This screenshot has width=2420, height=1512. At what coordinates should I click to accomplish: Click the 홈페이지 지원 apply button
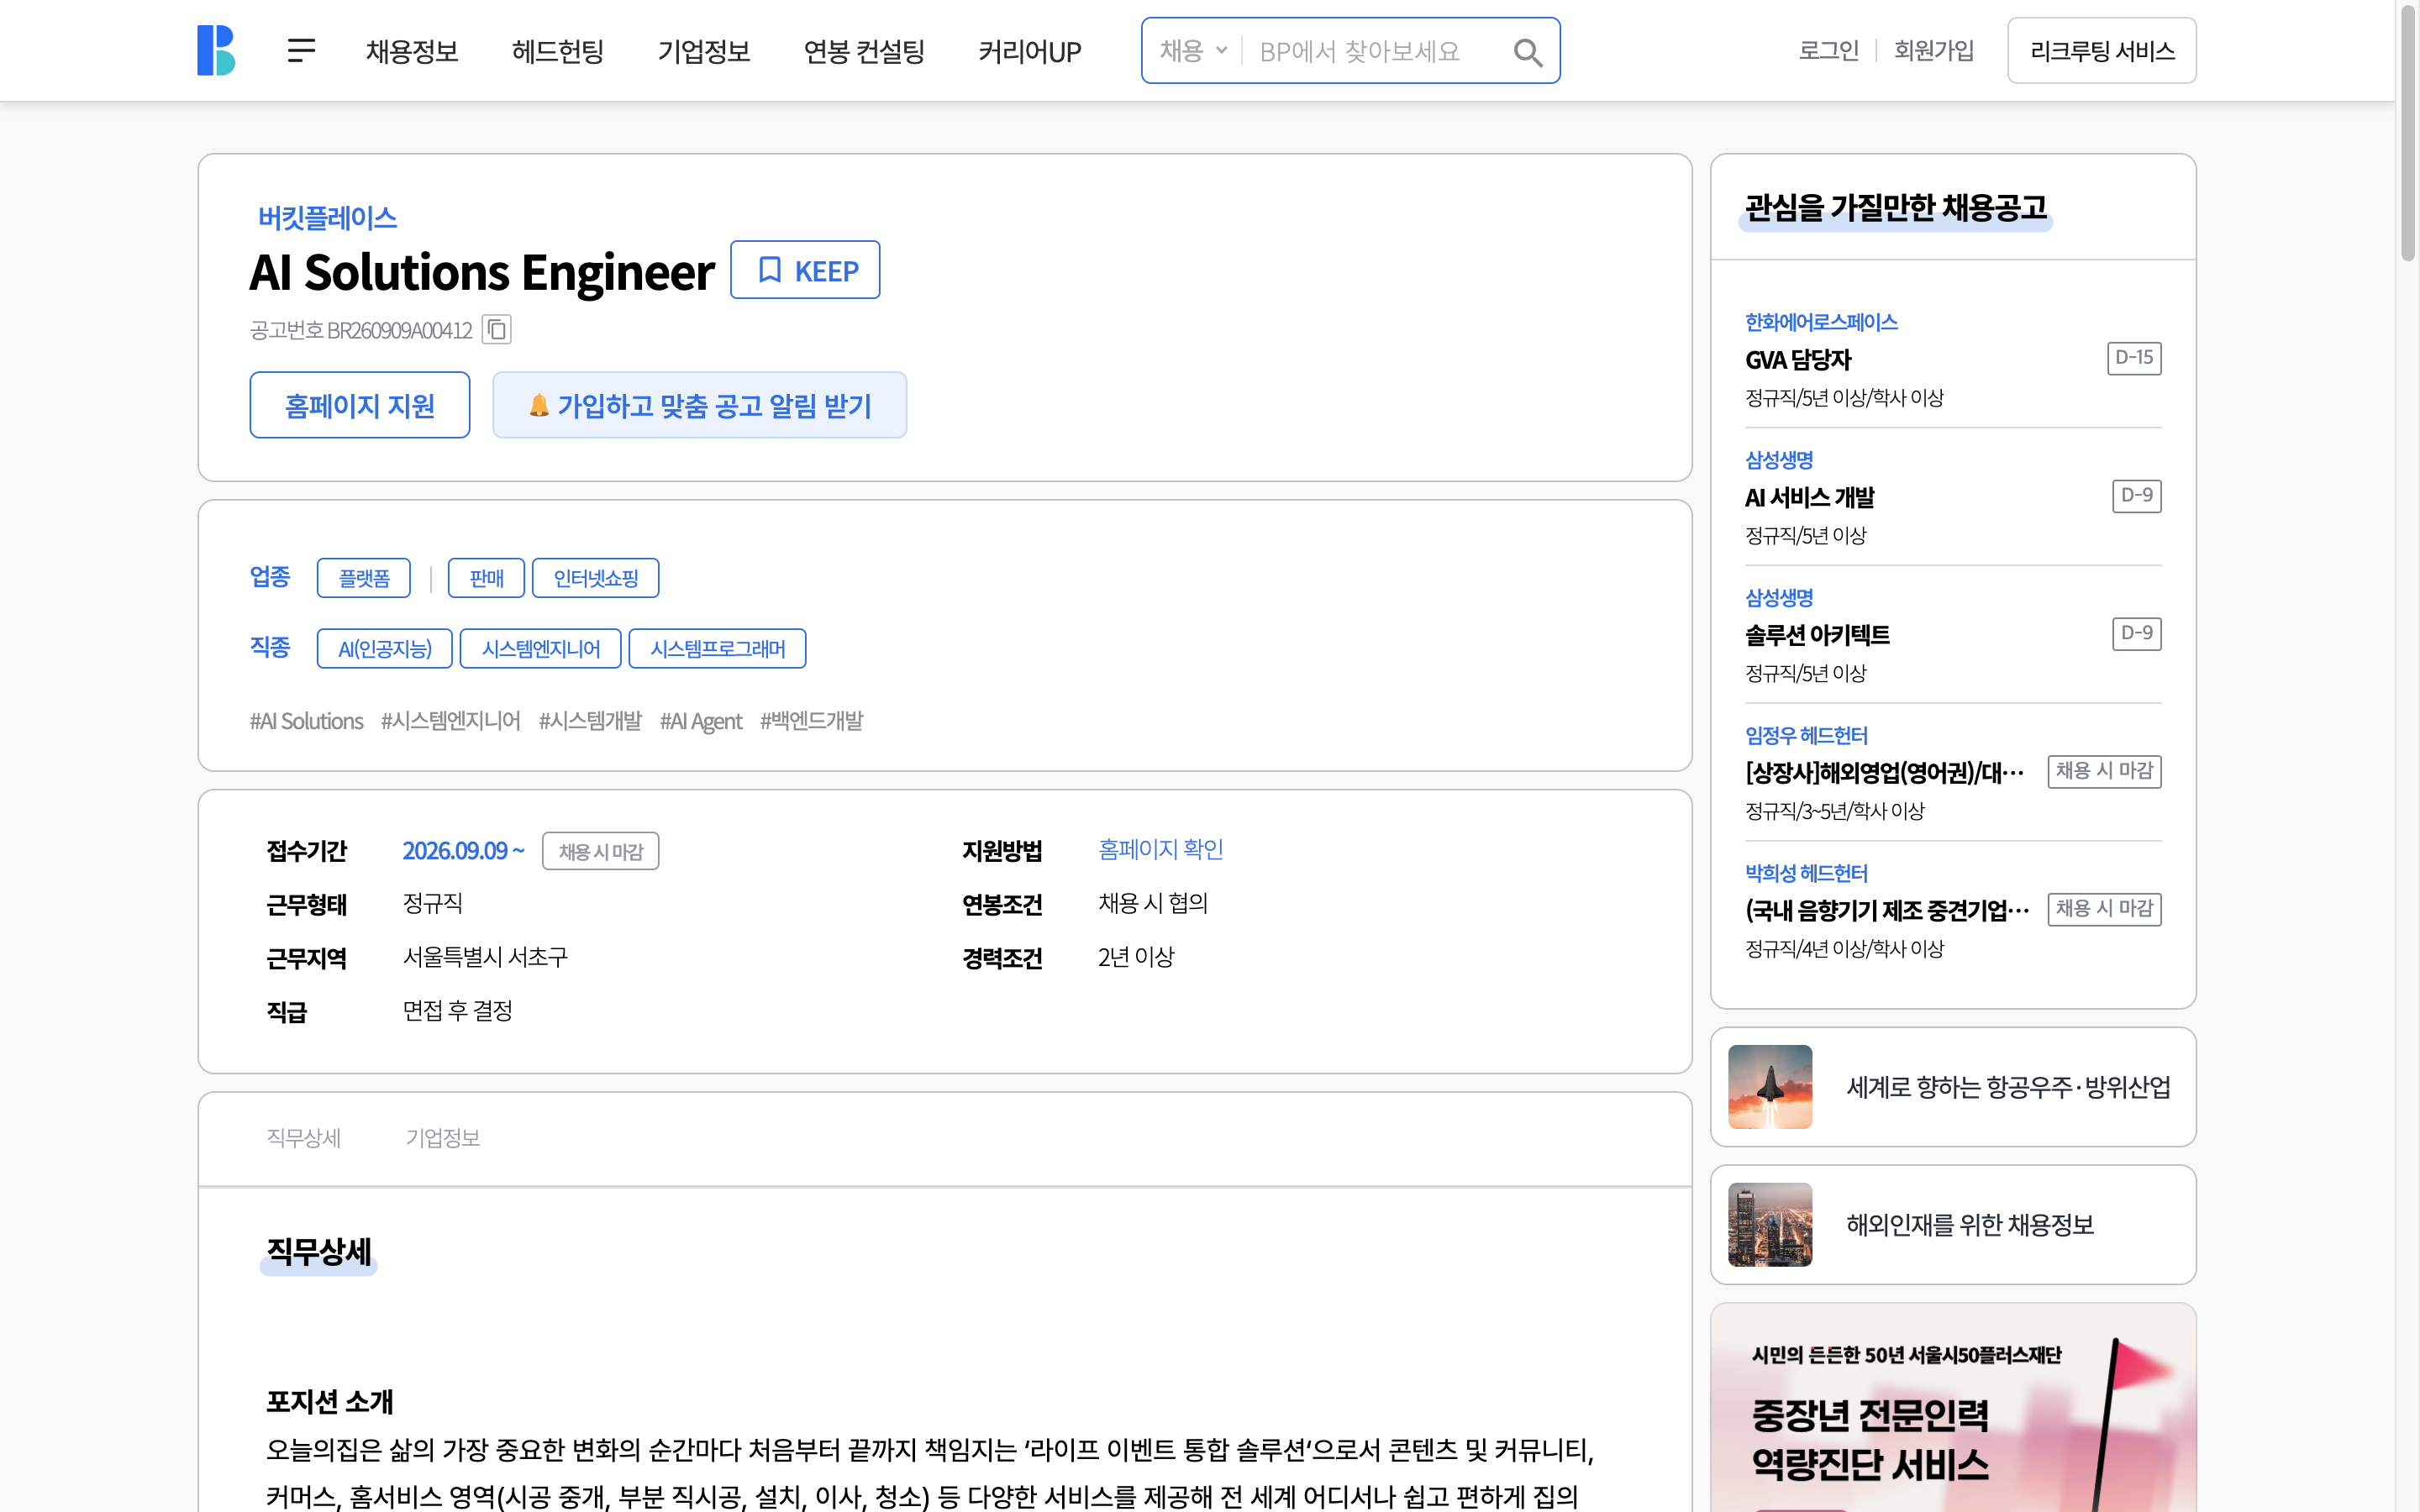click(360, 405)
